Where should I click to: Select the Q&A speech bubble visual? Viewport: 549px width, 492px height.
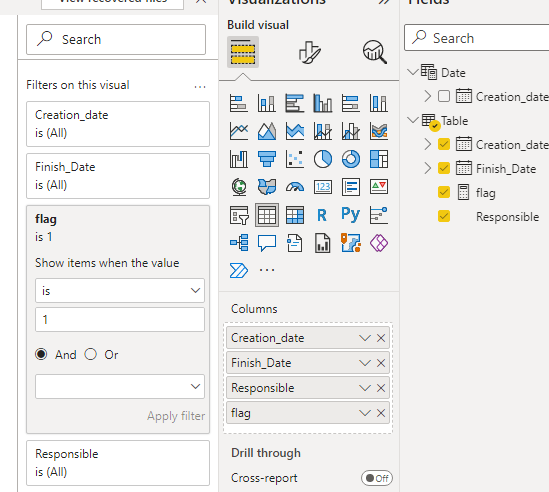click(267, 243)
